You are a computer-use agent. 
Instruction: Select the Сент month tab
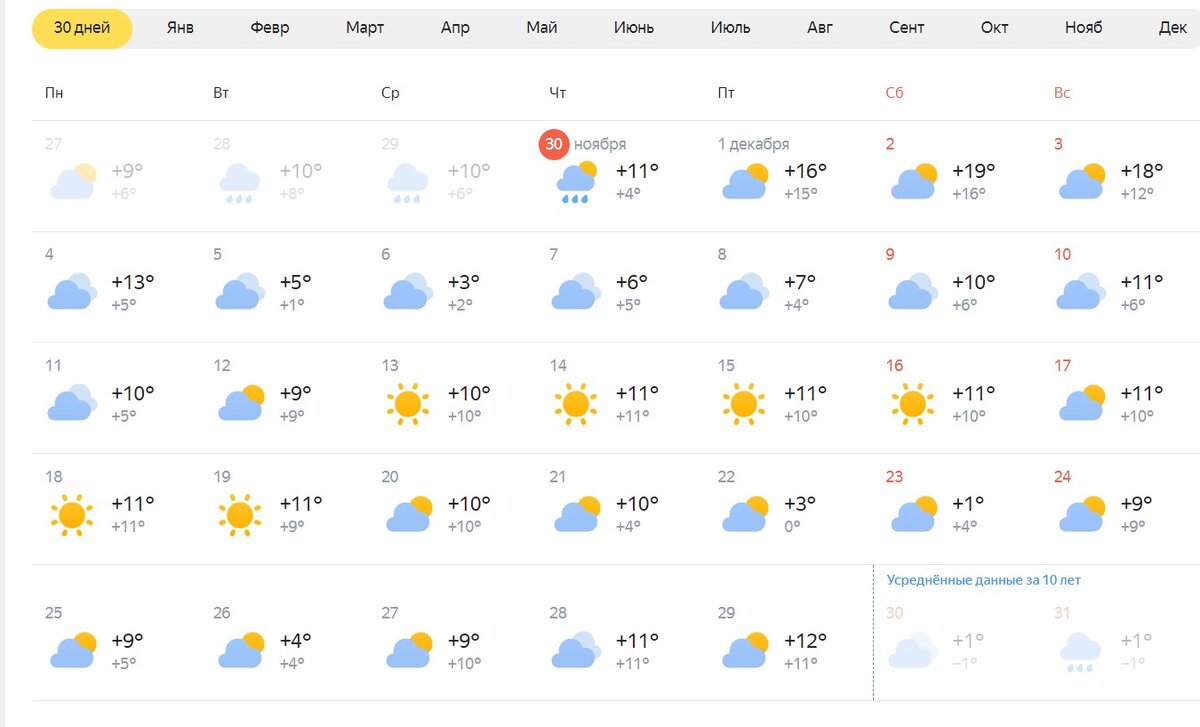coord(907,28)
